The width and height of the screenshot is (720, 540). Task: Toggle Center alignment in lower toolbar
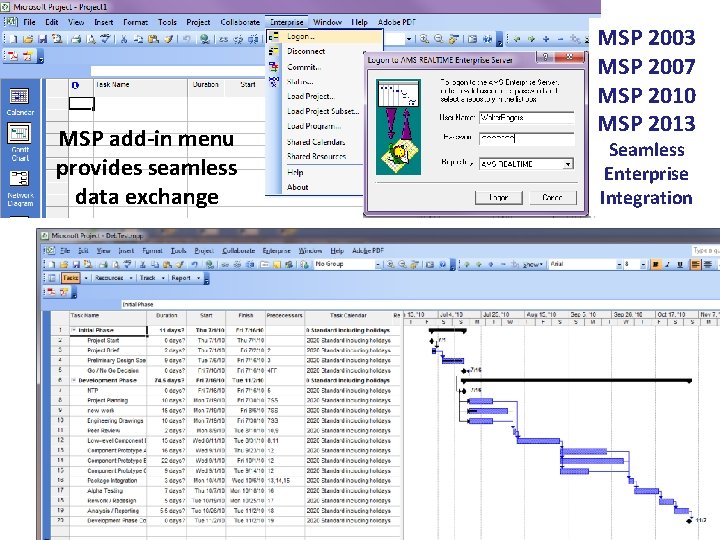pos(708,264)
